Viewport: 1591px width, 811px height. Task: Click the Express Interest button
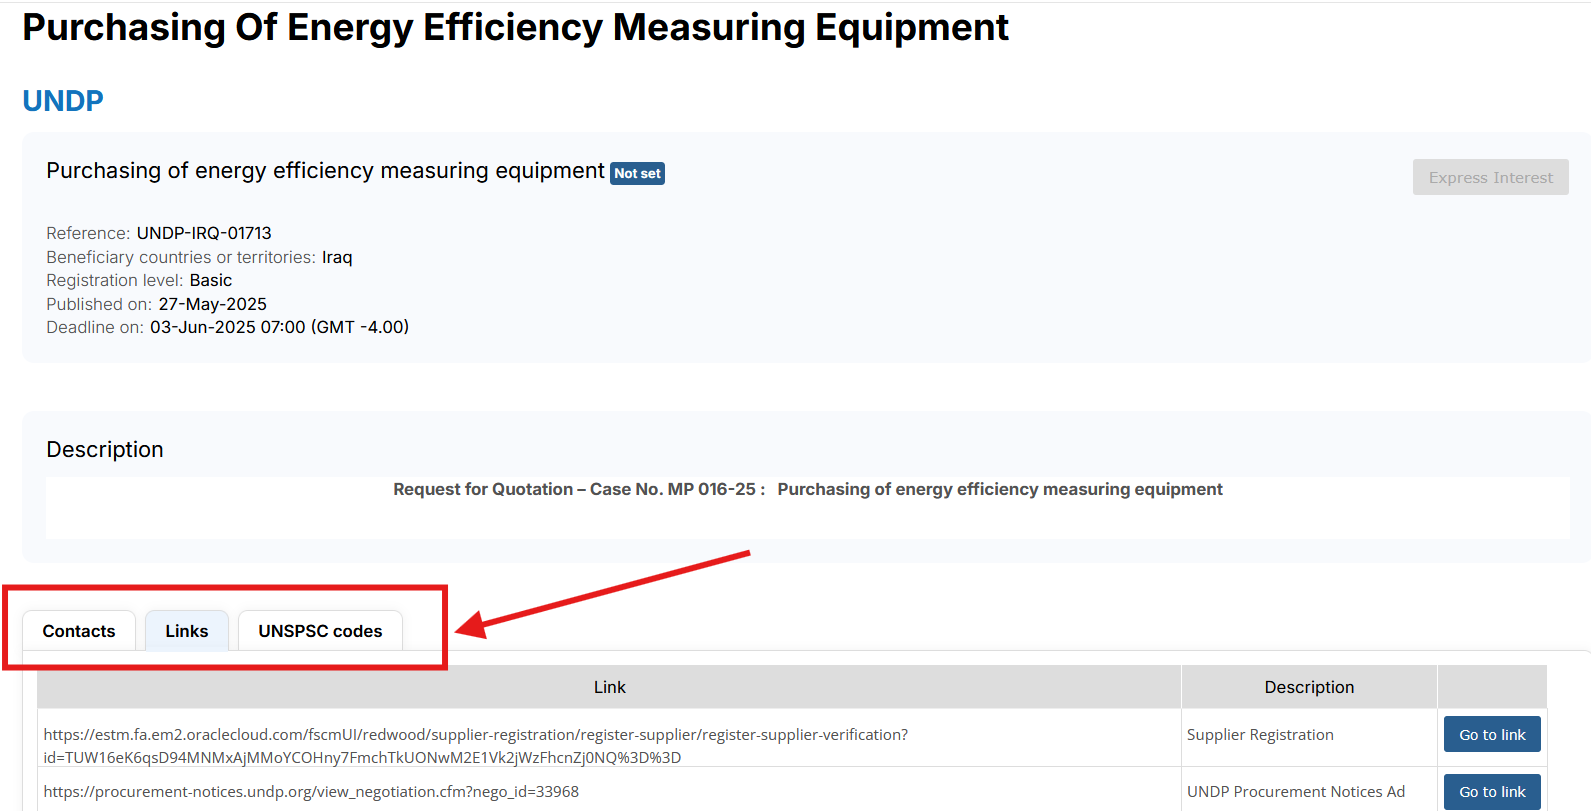click(1490, 177)
